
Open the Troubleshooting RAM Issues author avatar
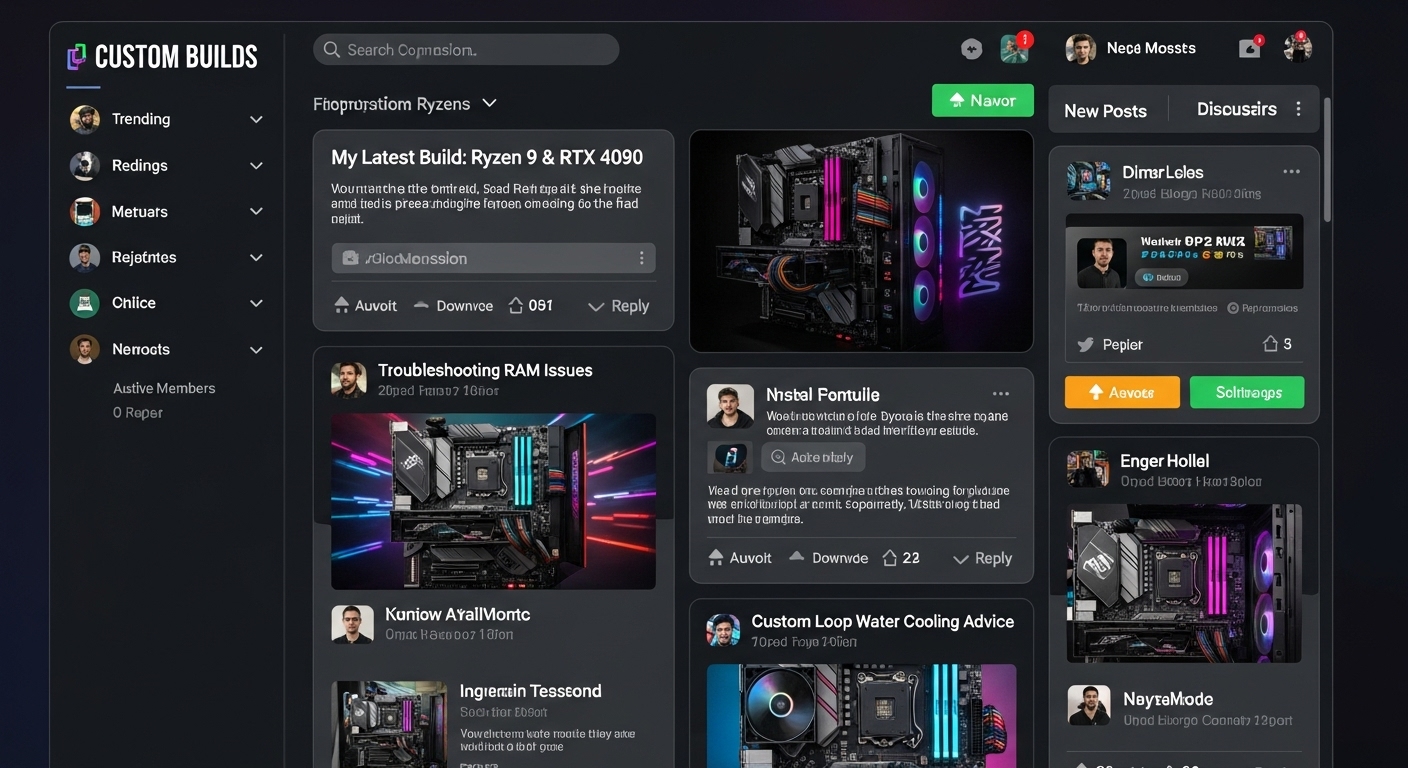point(349,380)
